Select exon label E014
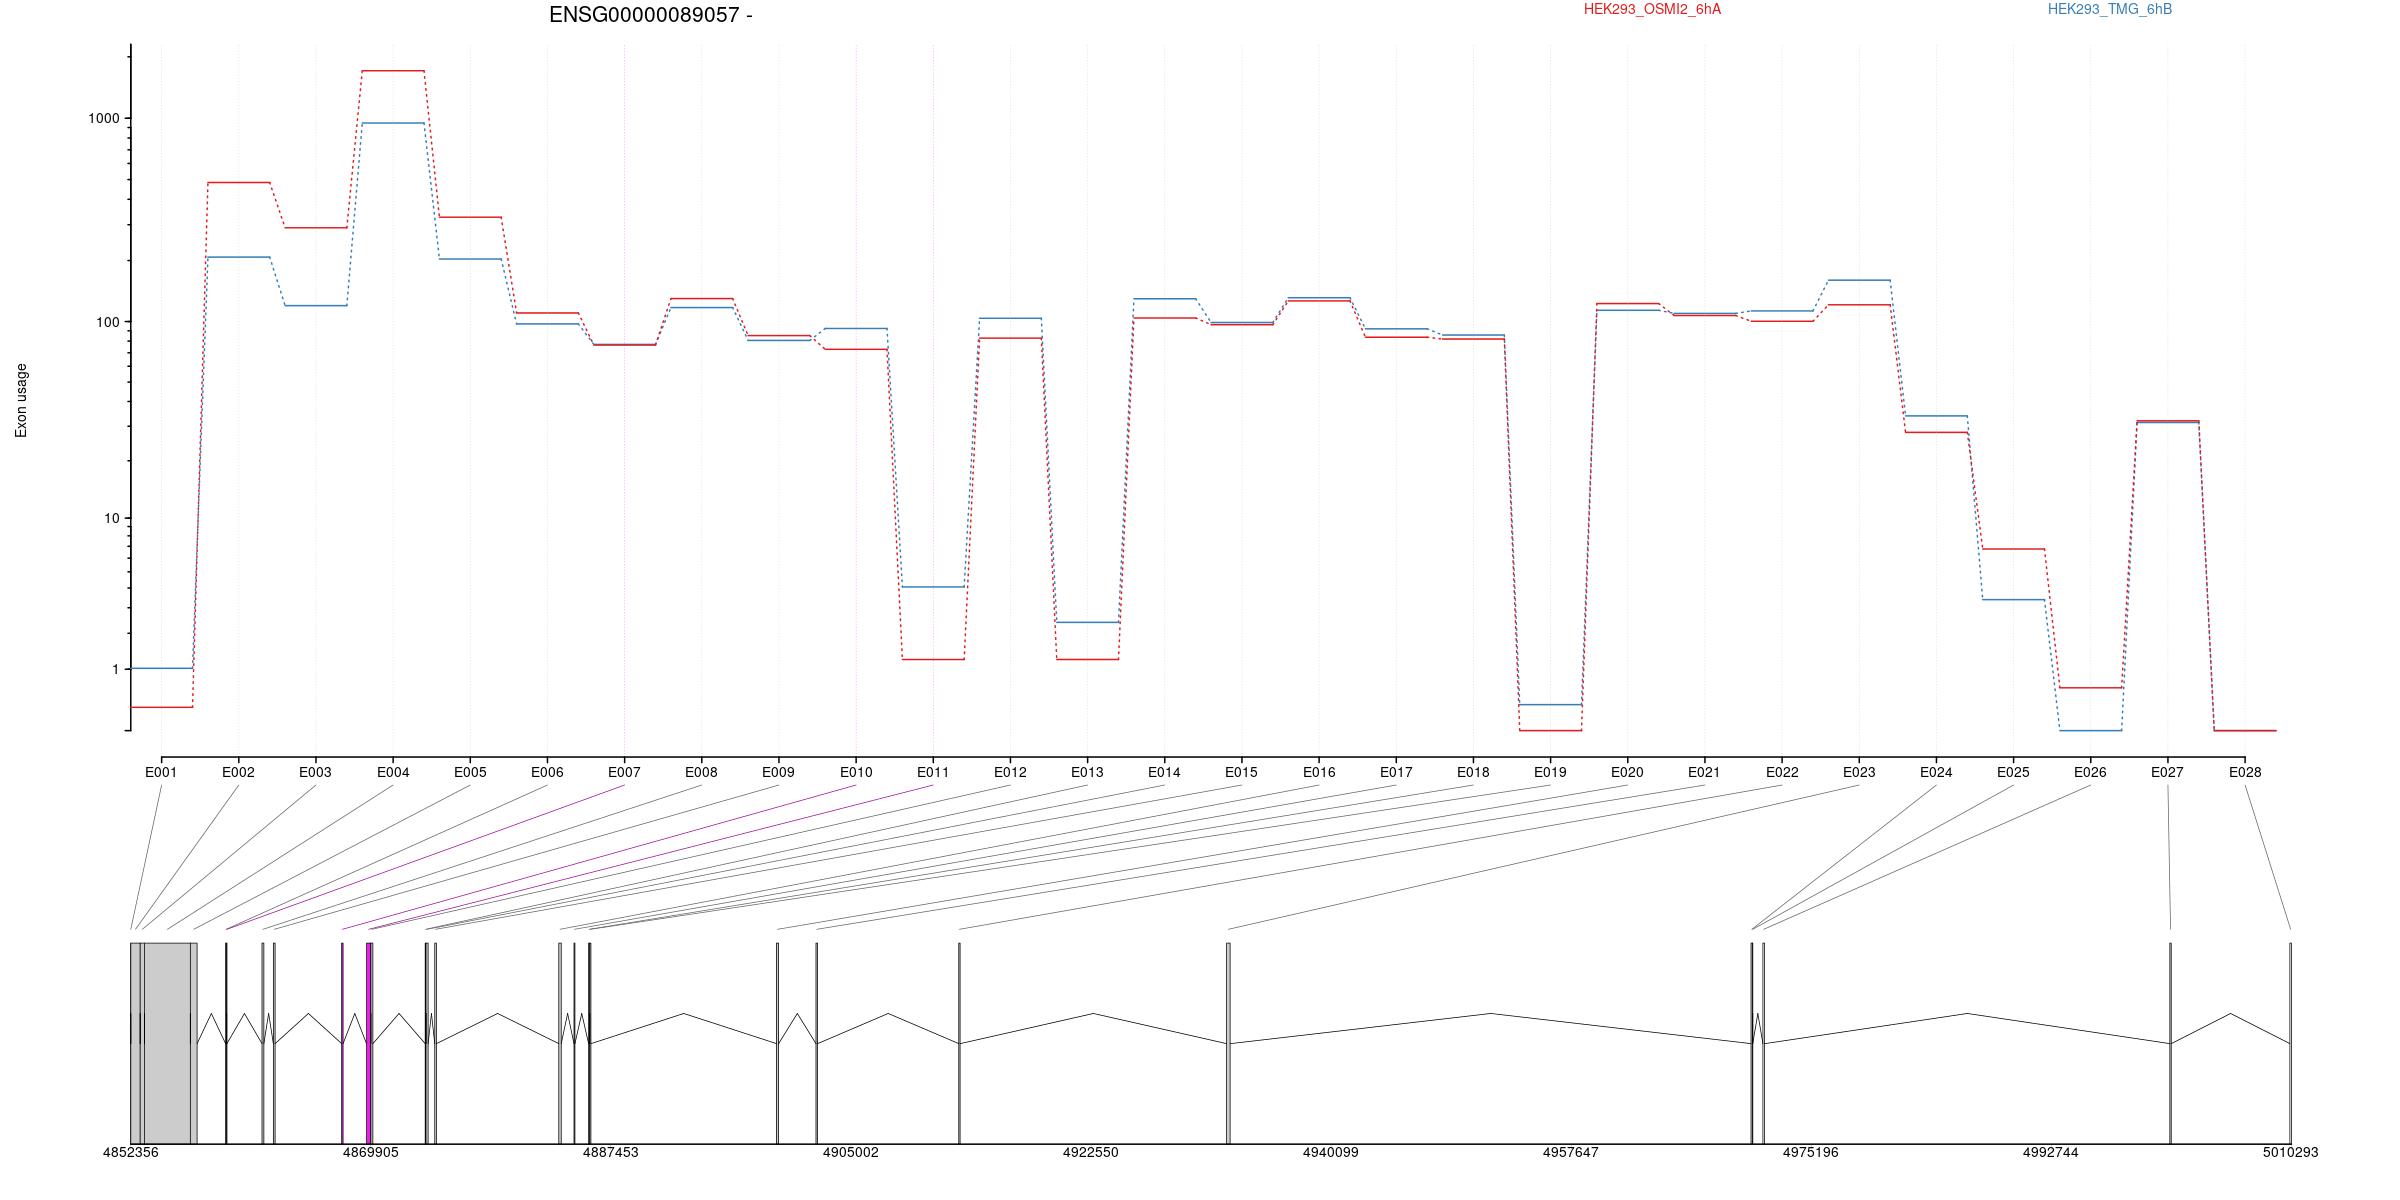Image resolution: width=2400 pixels, height=1200 pixels. coord(1164,772)
